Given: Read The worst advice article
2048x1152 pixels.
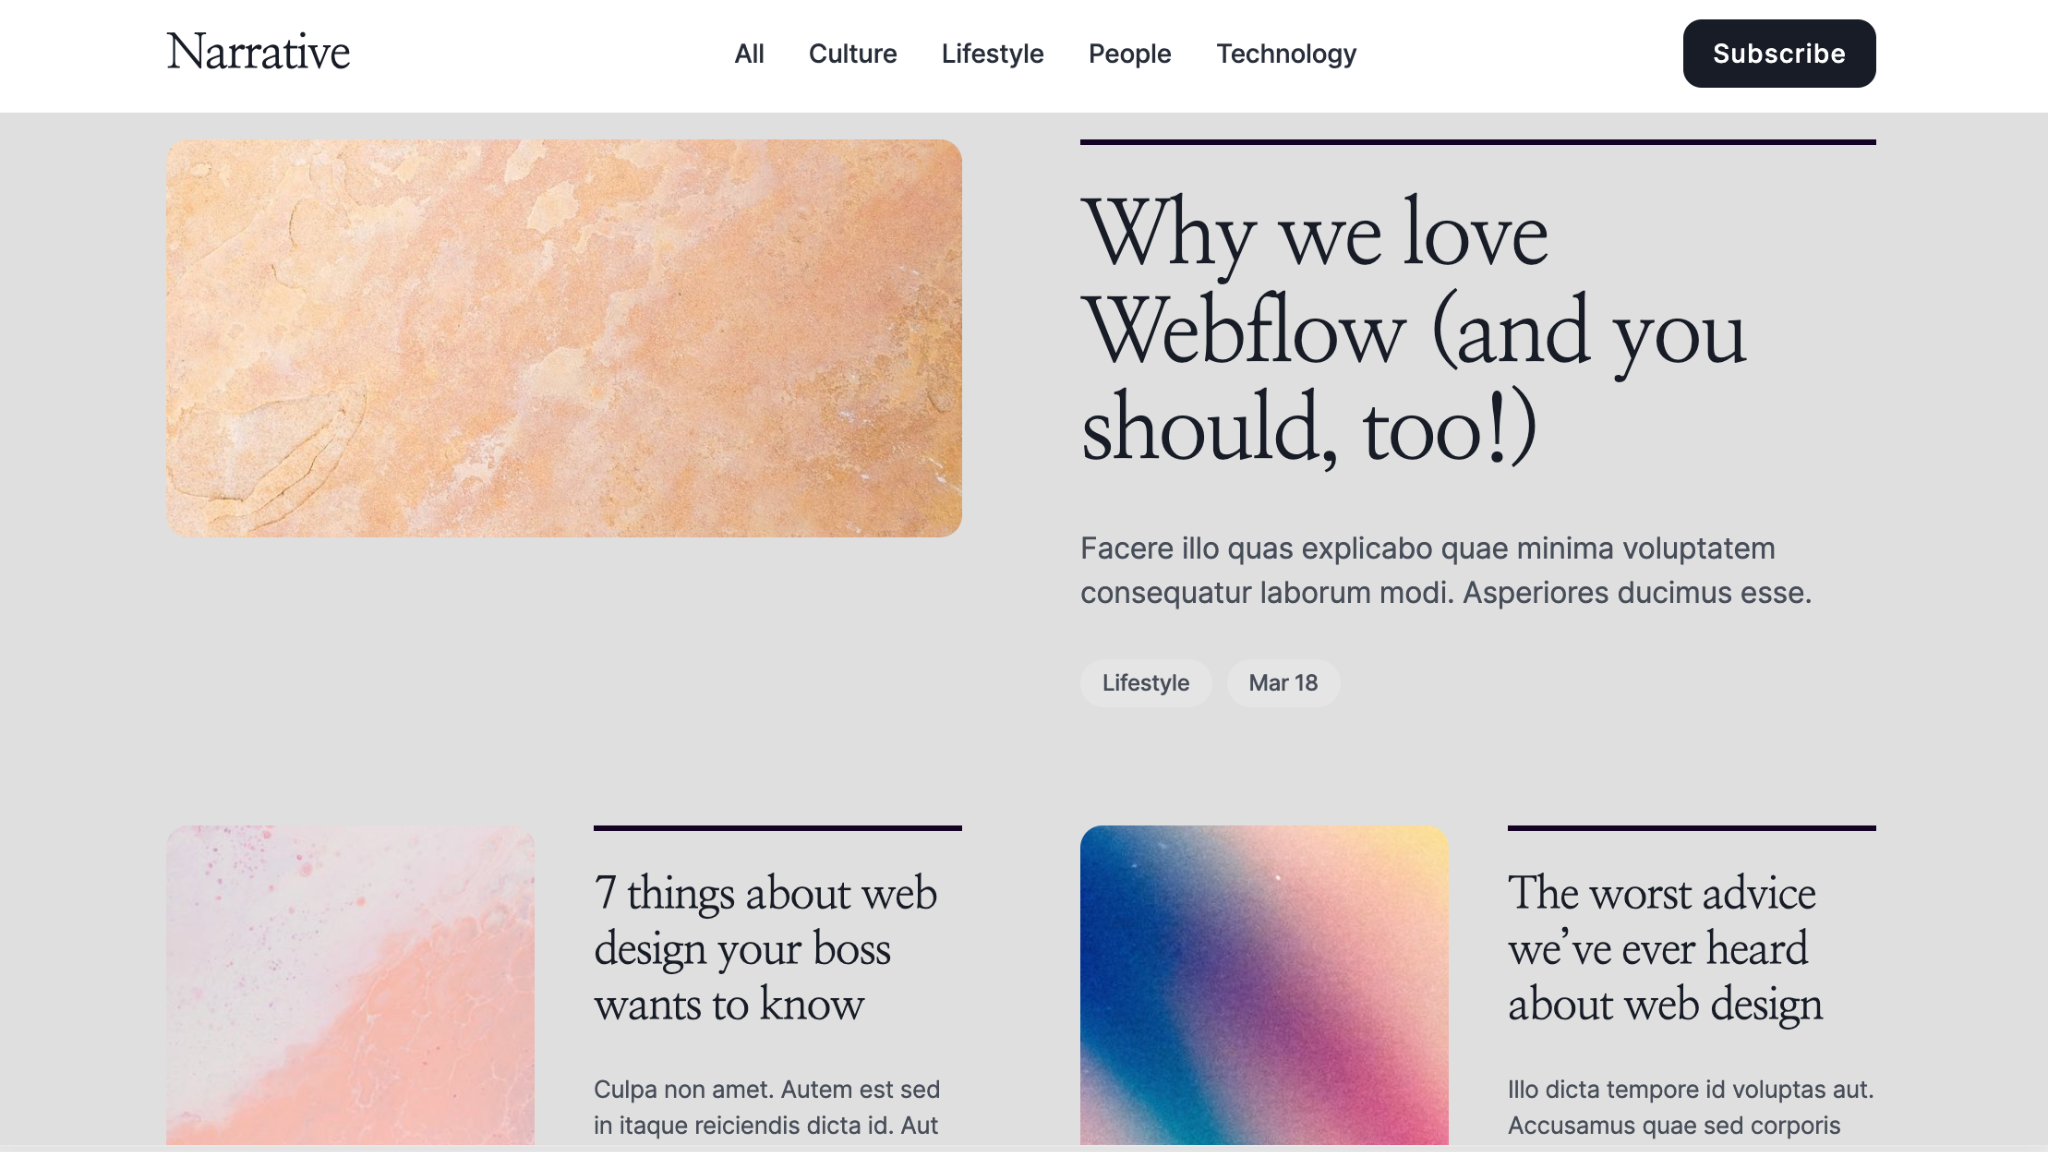Looking at the screenshot, I should pyautogui.click(x=1665, y=948).
